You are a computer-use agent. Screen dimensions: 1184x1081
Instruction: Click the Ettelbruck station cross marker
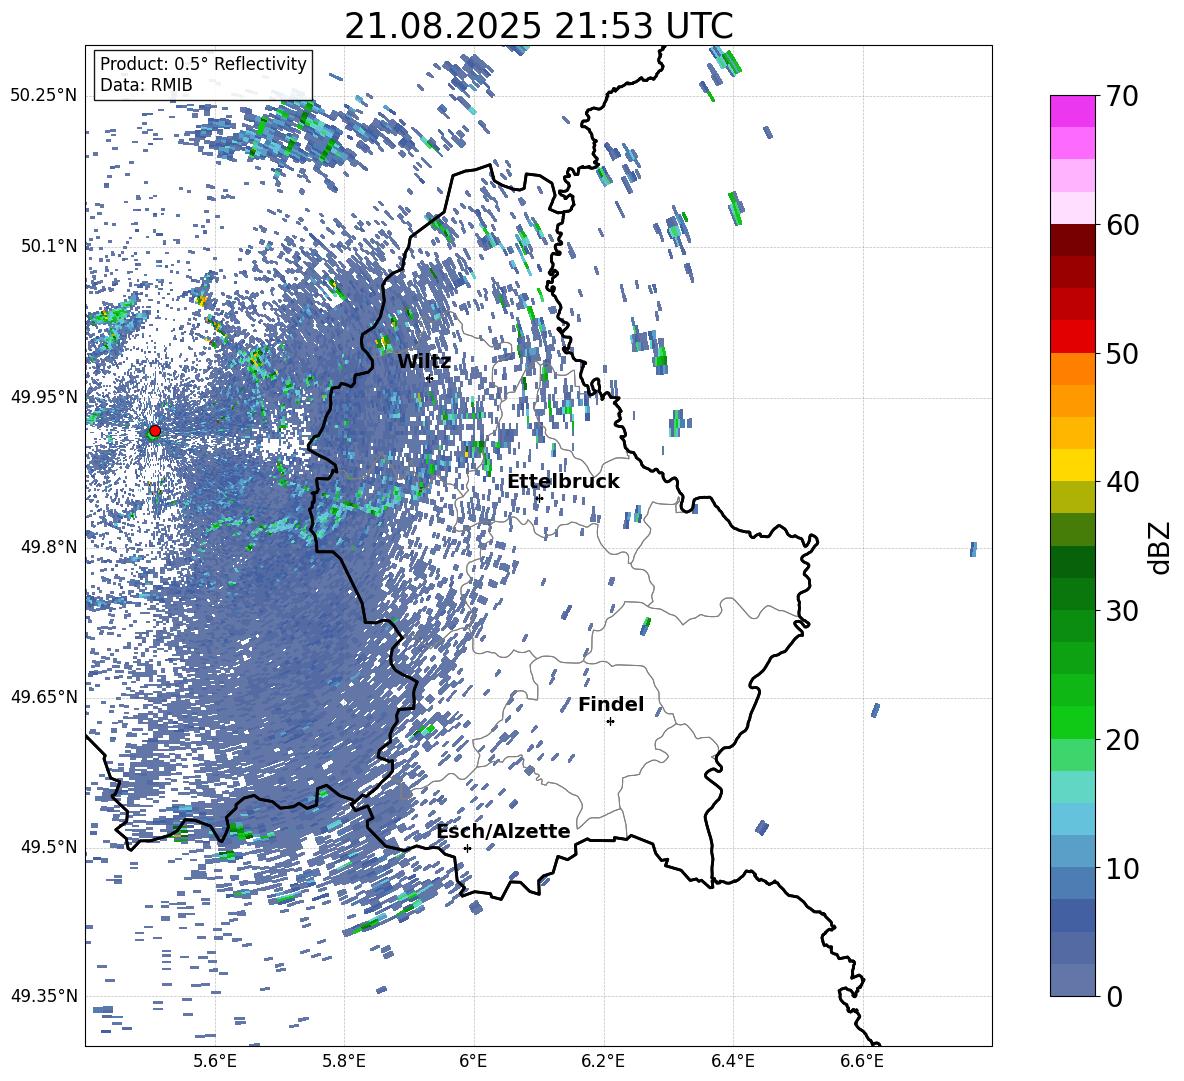(538, 498)
